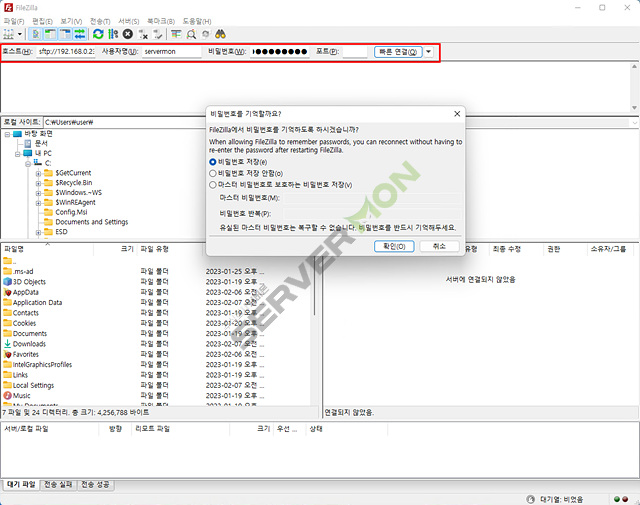Open the 북마크(B) menu
640x505 pixels.
161,21
